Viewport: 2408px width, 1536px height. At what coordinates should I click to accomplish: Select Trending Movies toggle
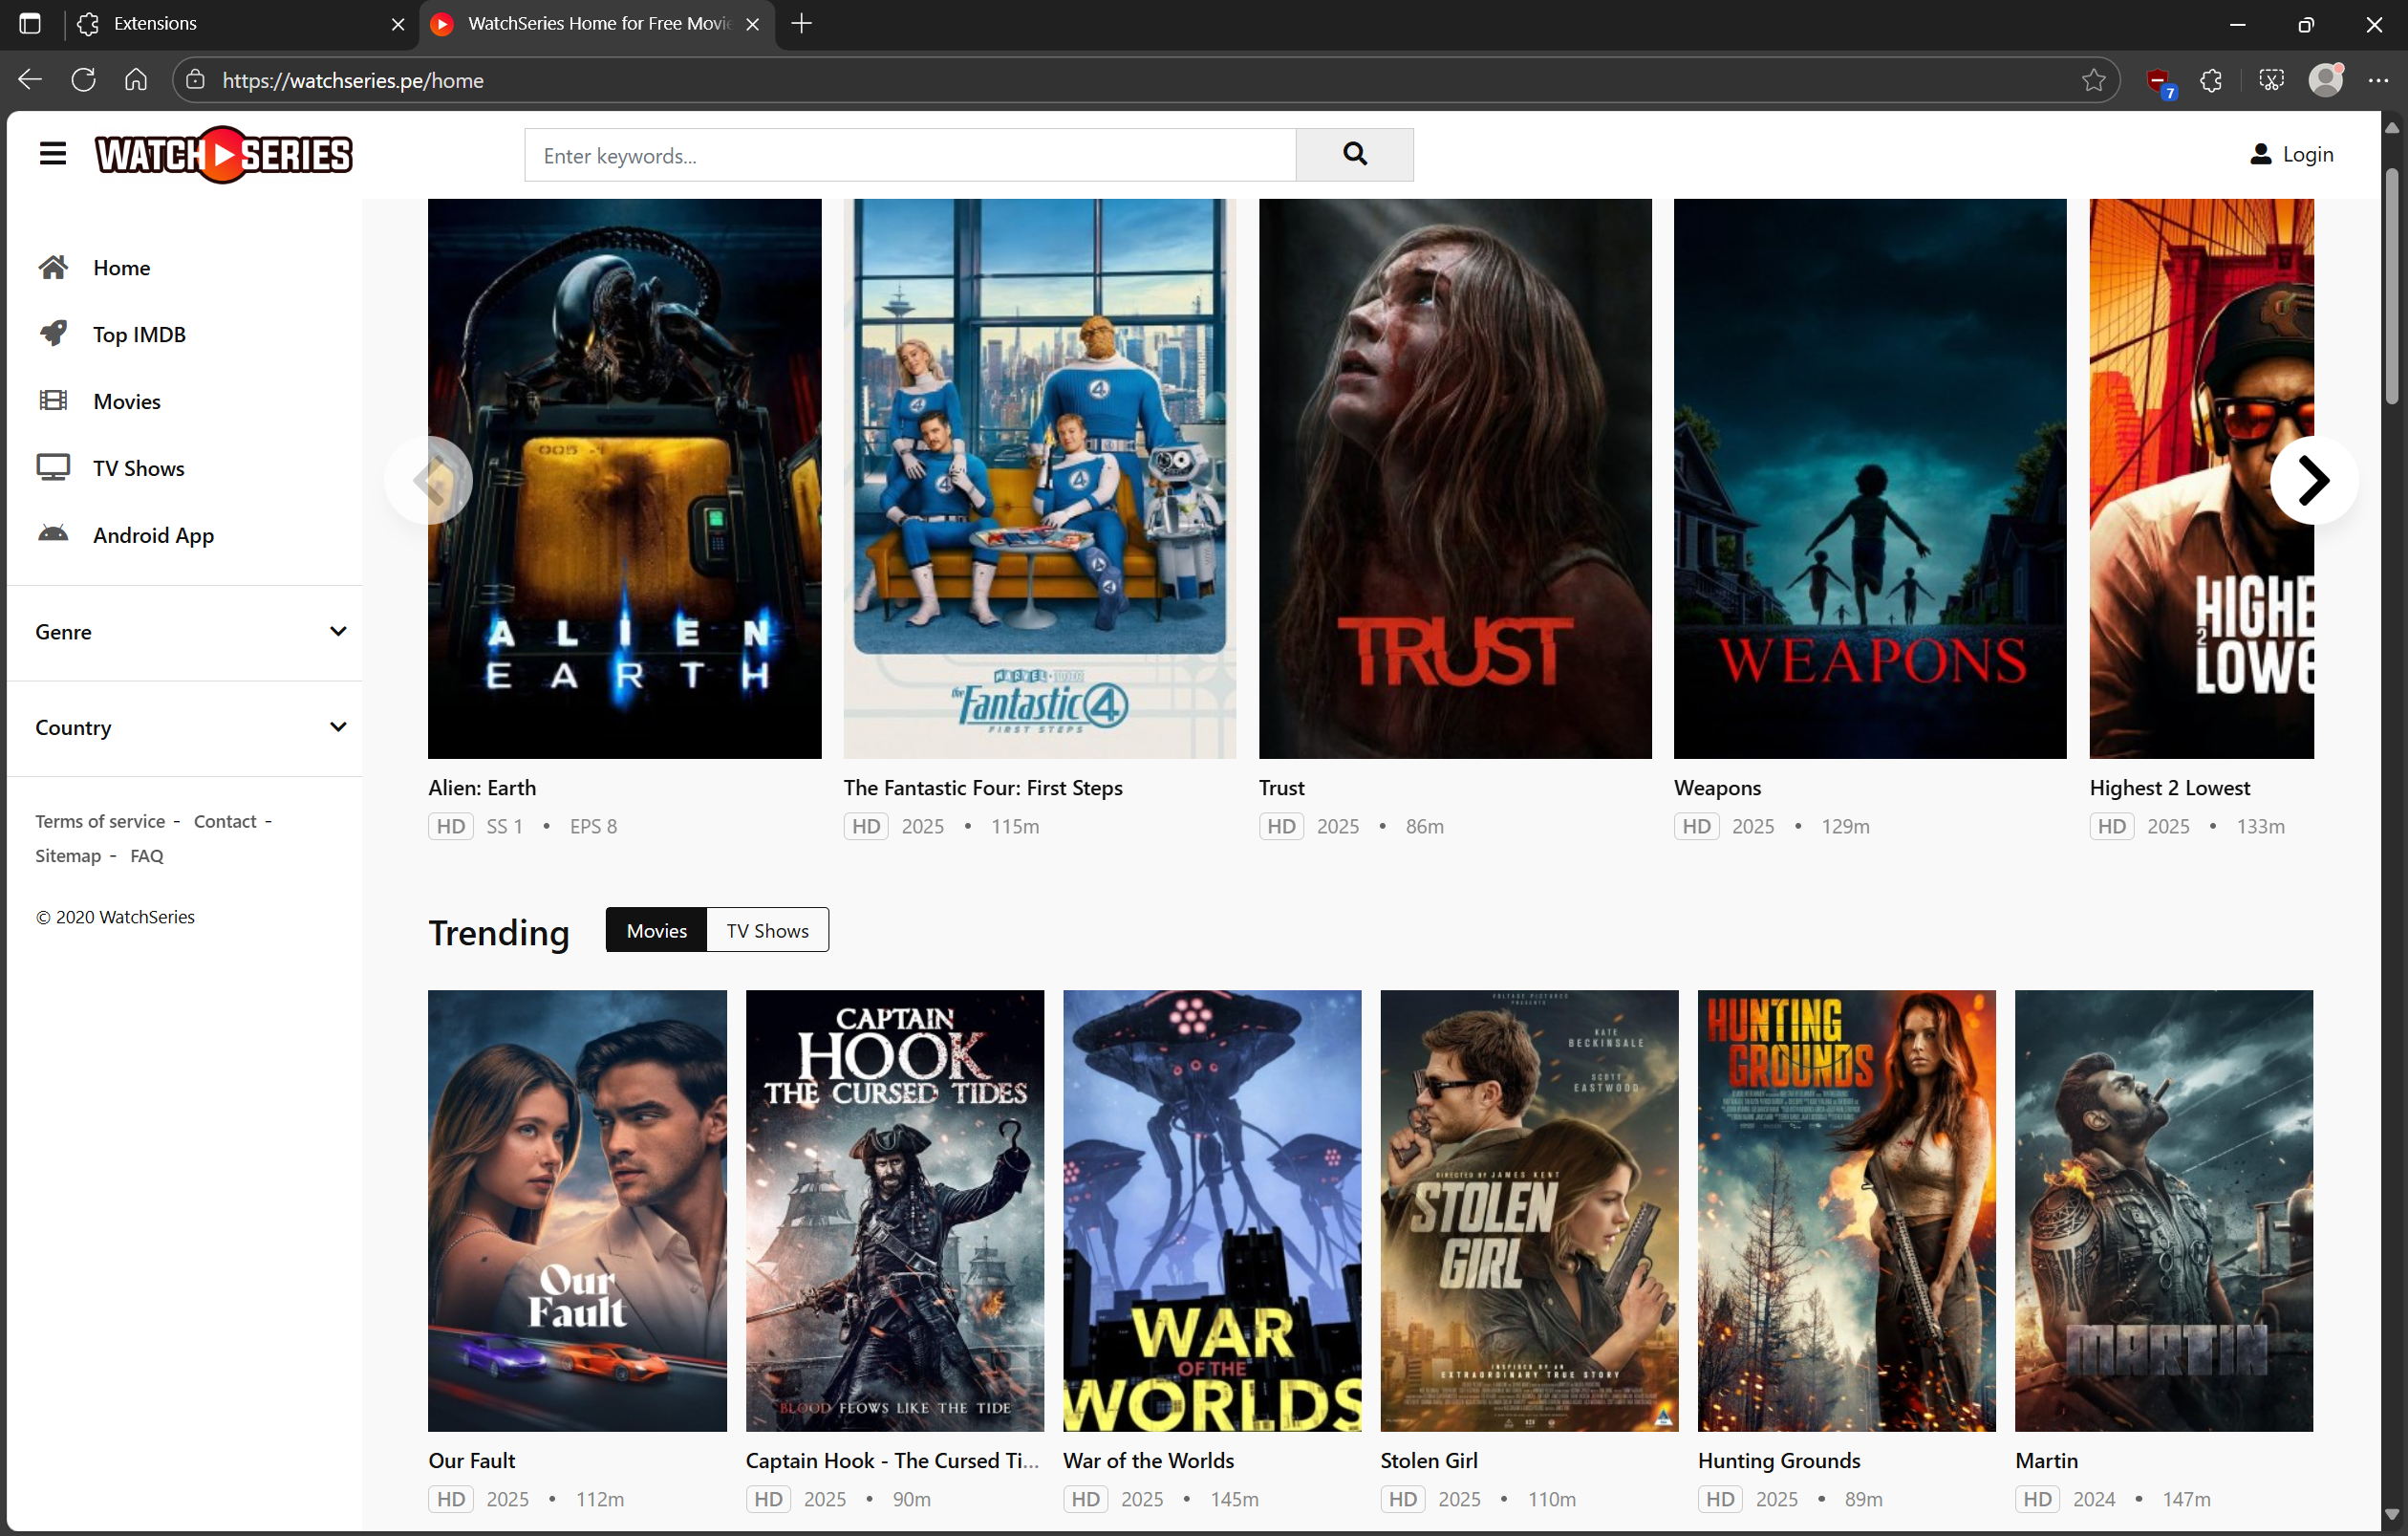pos(656,930)
